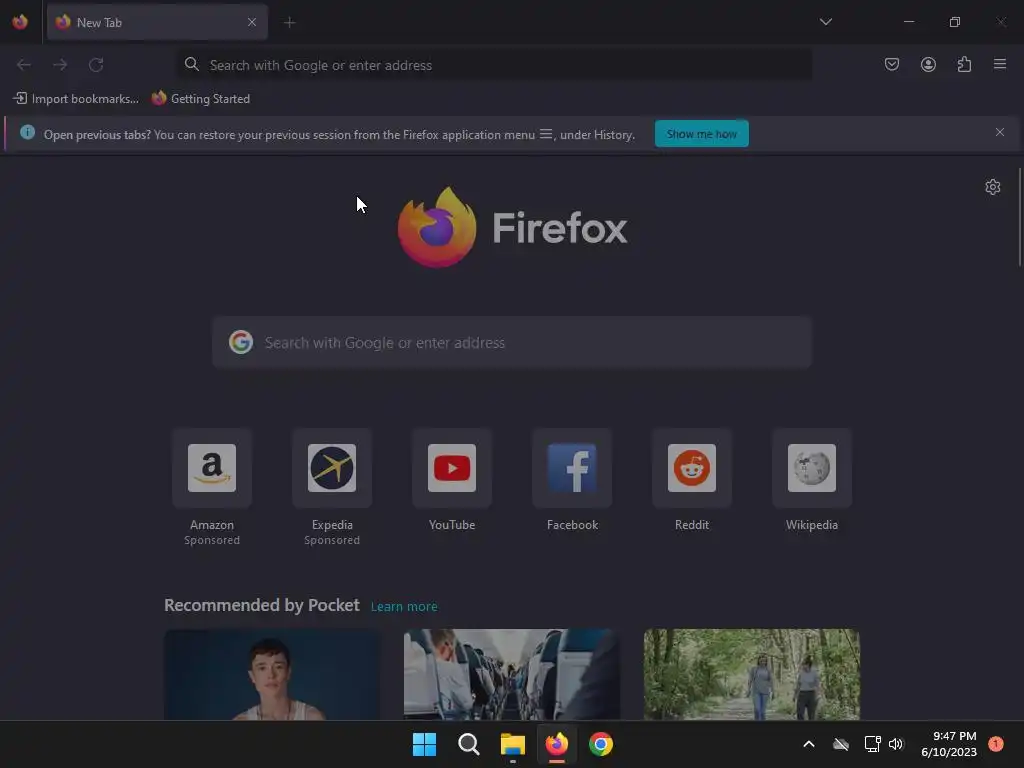The image size is (1024, 768).
Task: Open the Firefox View icon in tab strip
Action: pos(20,22)
